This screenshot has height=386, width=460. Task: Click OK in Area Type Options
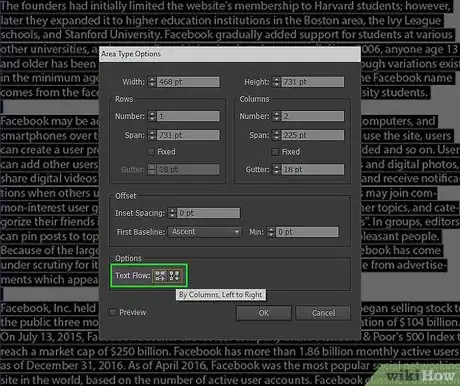(x=264, y=313)
